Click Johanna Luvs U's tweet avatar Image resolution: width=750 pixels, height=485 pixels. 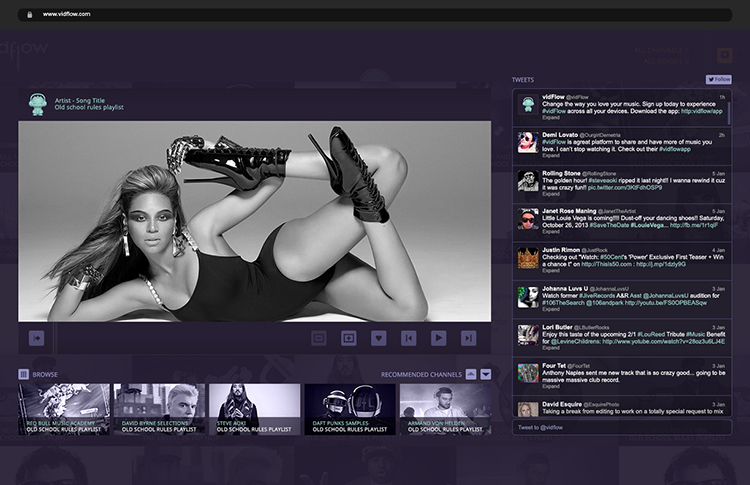528,297
